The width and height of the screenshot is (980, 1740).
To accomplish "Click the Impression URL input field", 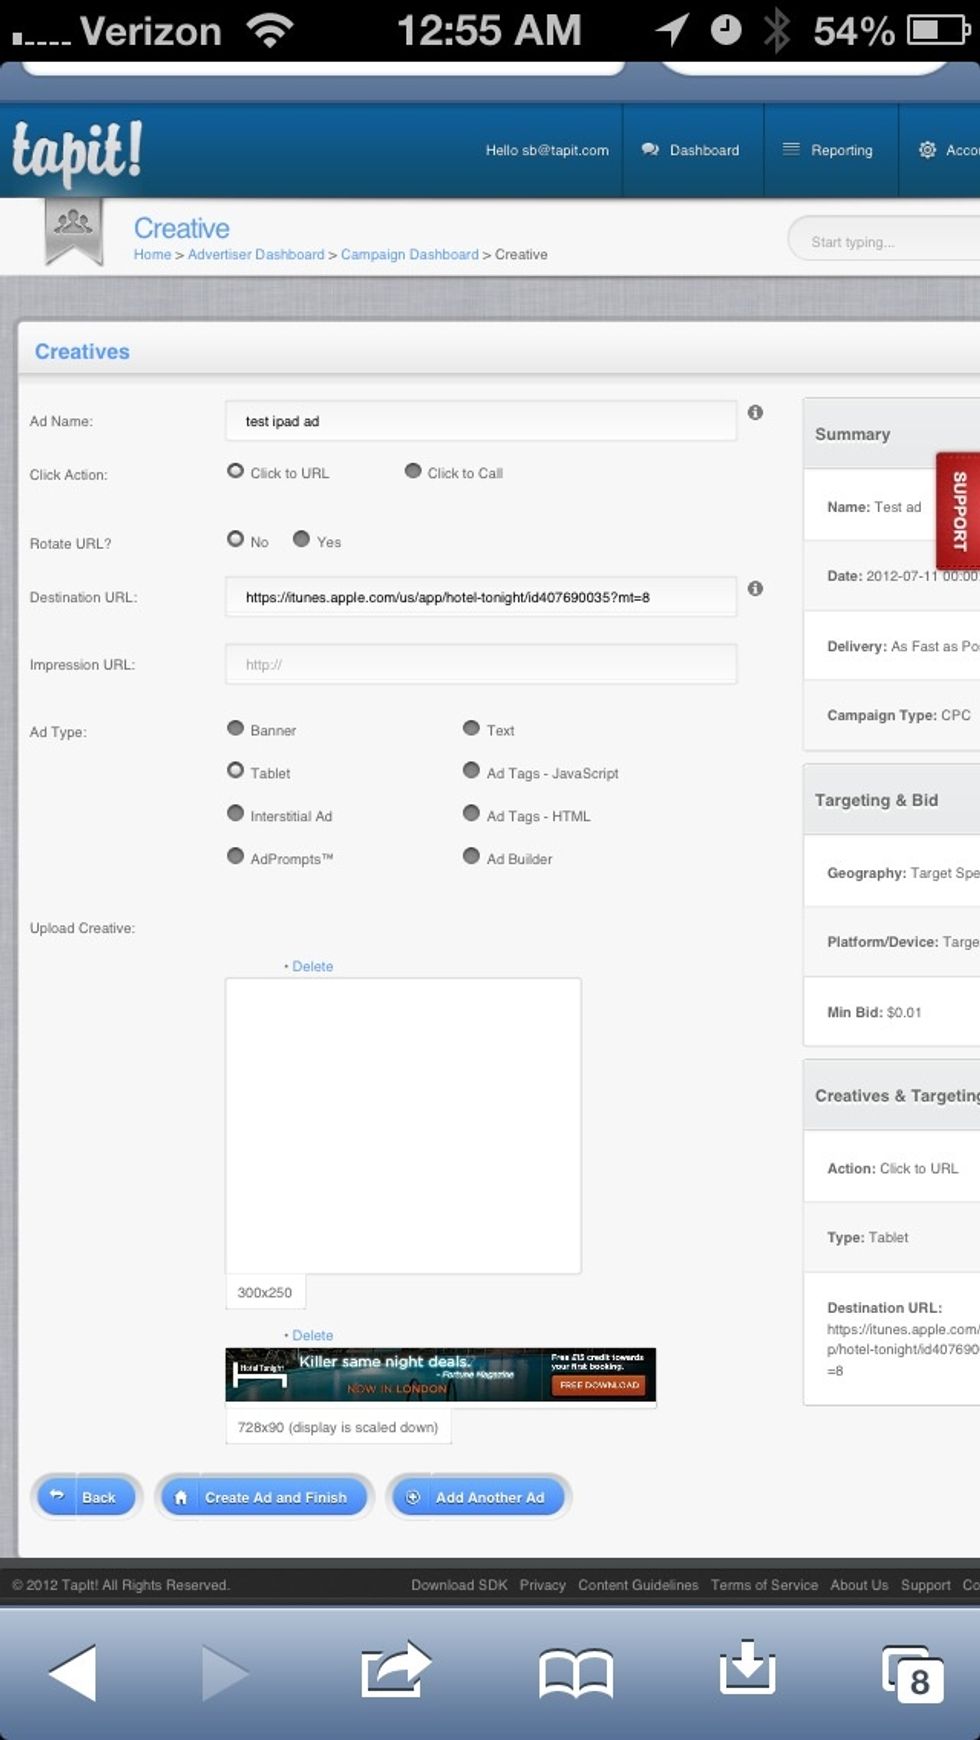I will click(x=481, y=664).
